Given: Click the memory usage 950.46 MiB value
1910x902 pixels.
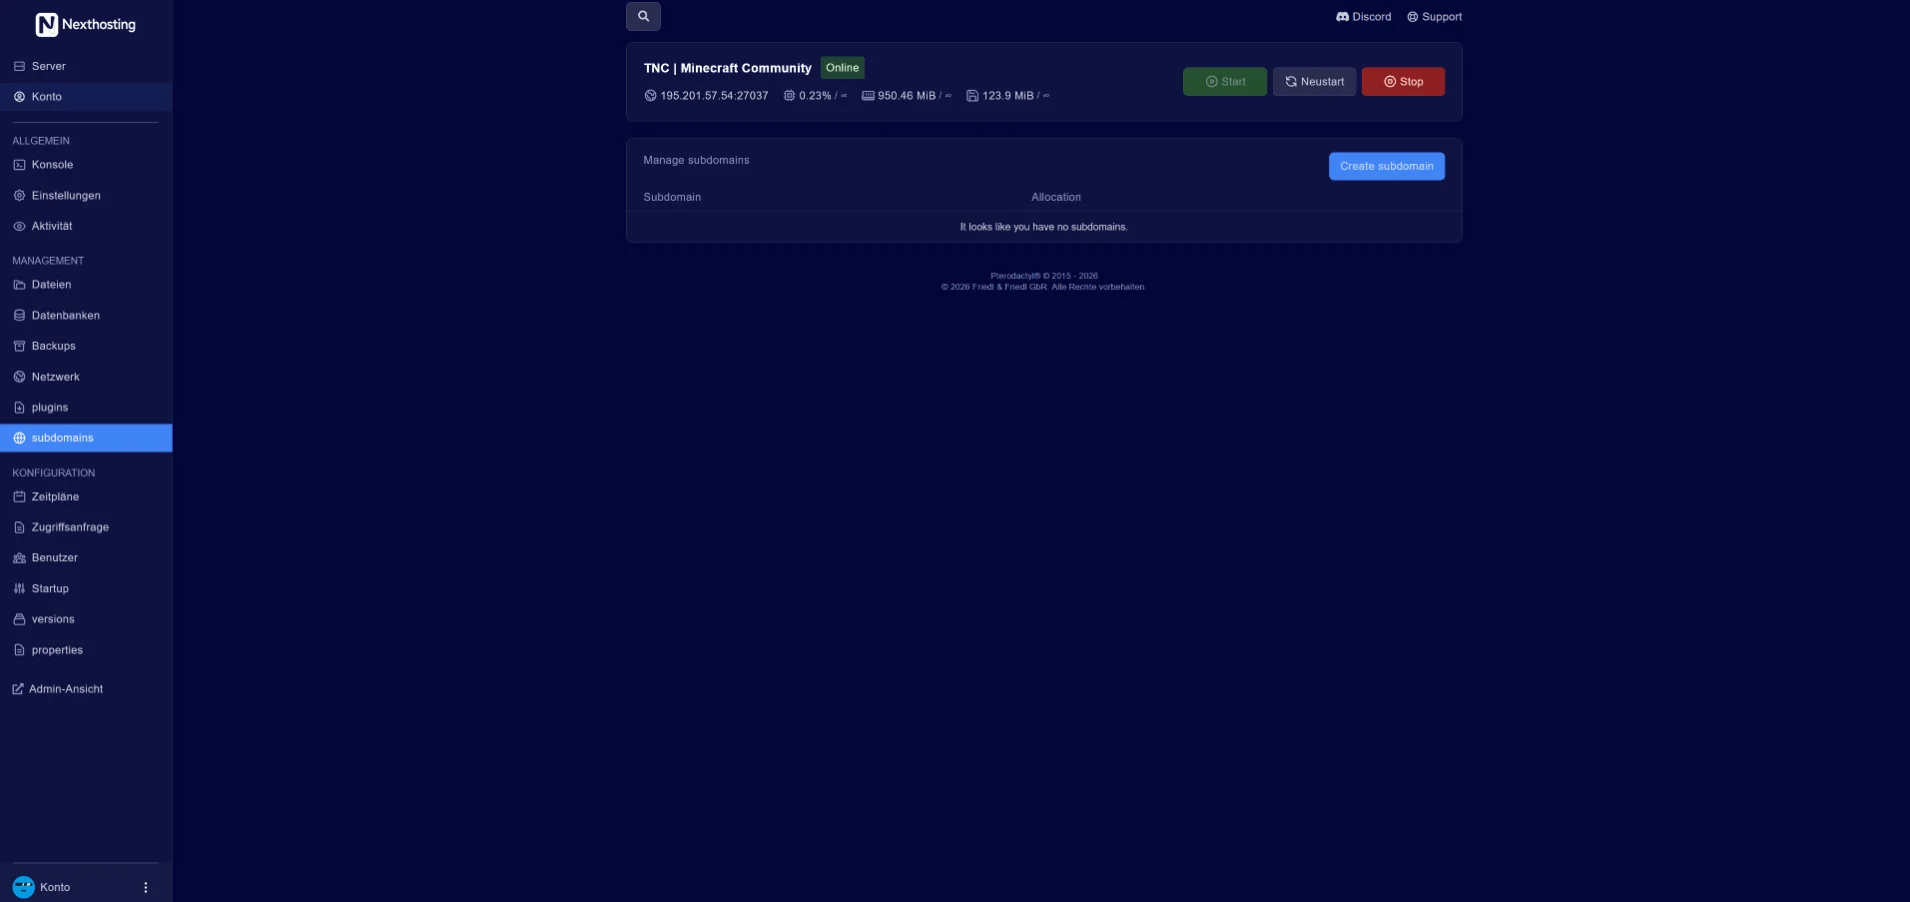Looking at the screenshot, I should point(906,96).
